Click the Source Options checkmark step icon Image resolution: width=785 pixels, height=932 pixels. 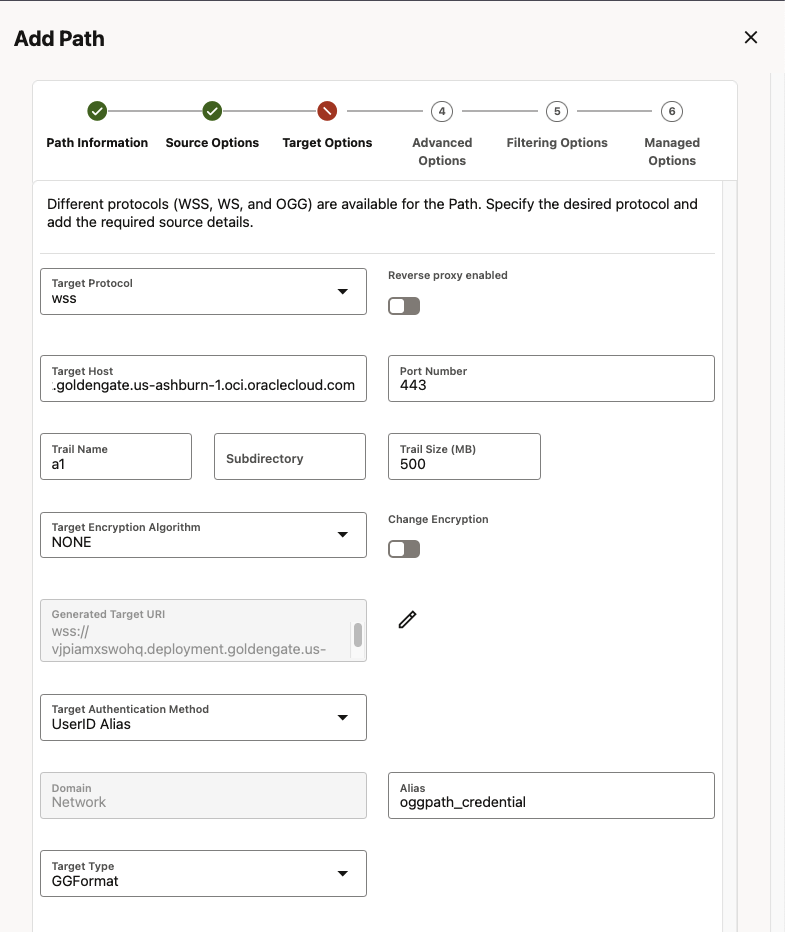212,111
